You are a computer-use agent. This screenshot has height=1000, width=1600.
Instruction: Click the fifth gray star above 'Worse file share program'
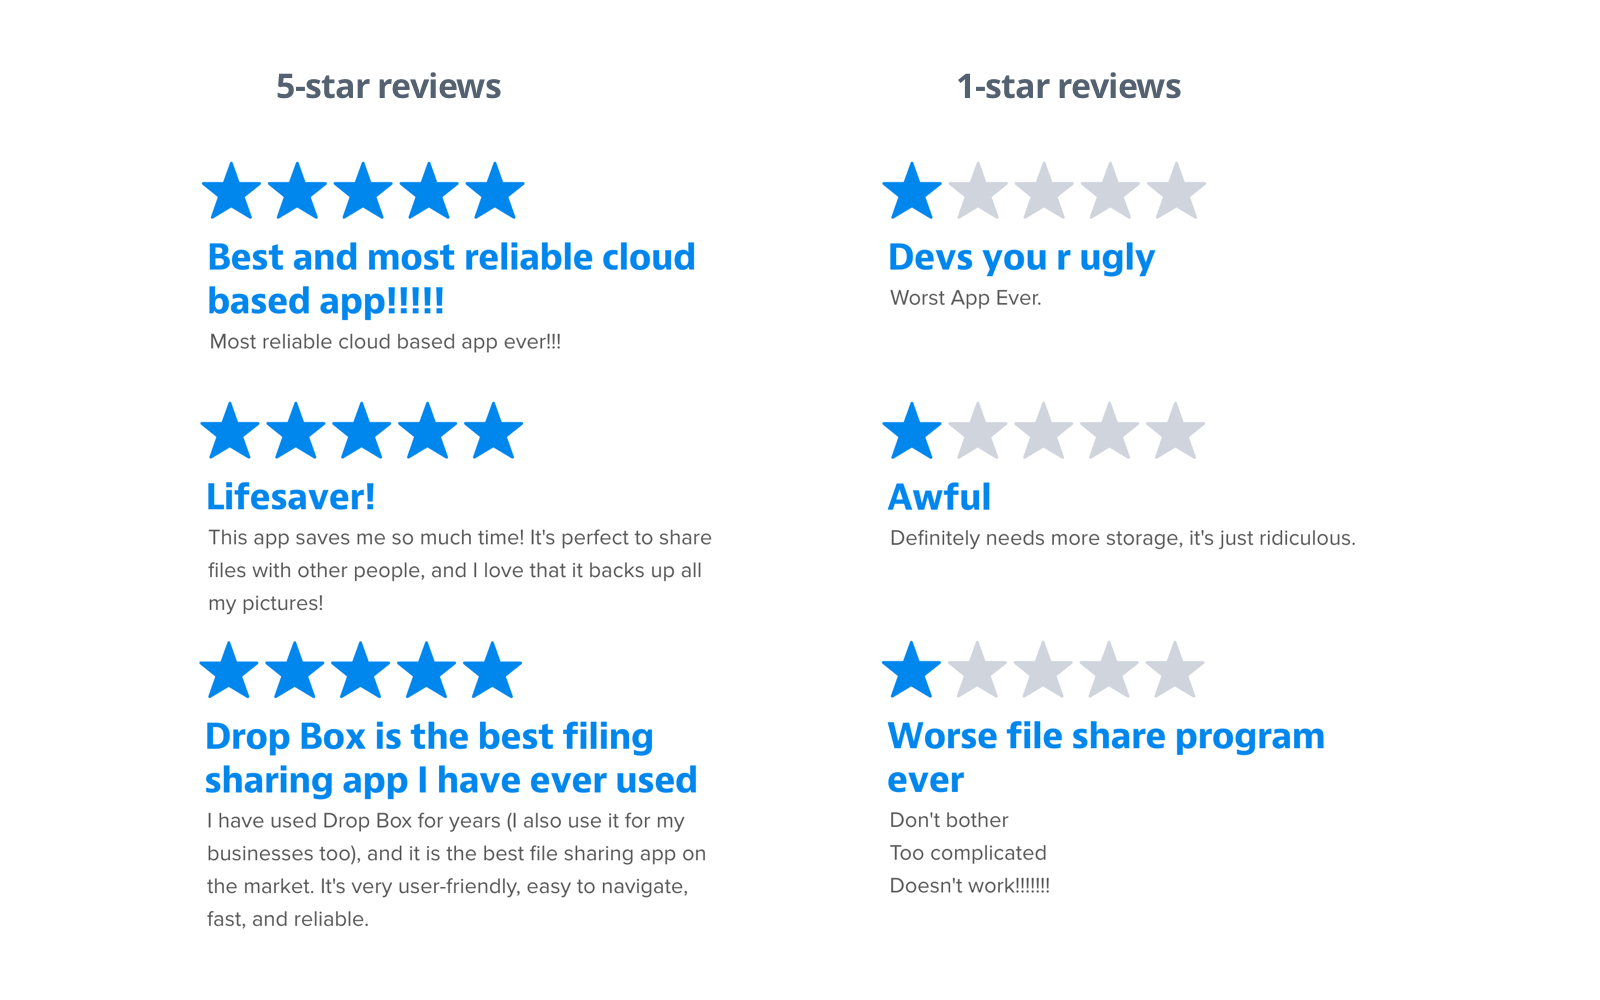point(1175,671)
